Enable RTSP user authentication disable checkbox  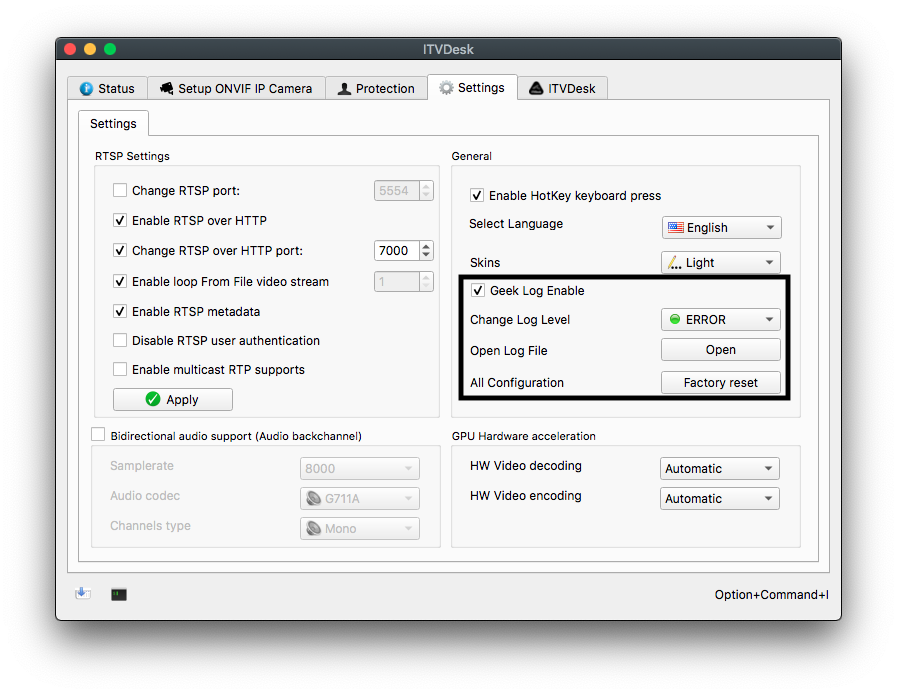[x=119, y=340]
